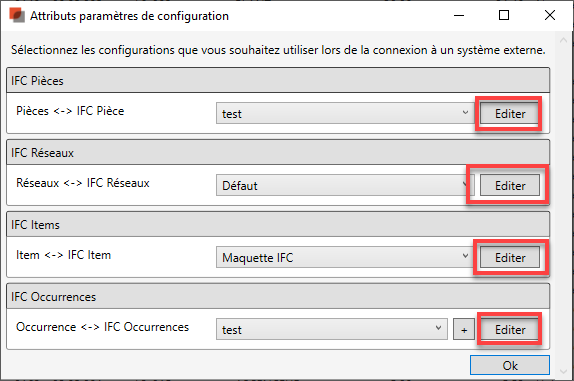Image resolution: width=574 pixels, height=381 pixels.
Task: Close the Attributs paramètres de configuration dialog
Action: [x=550, y=15]
